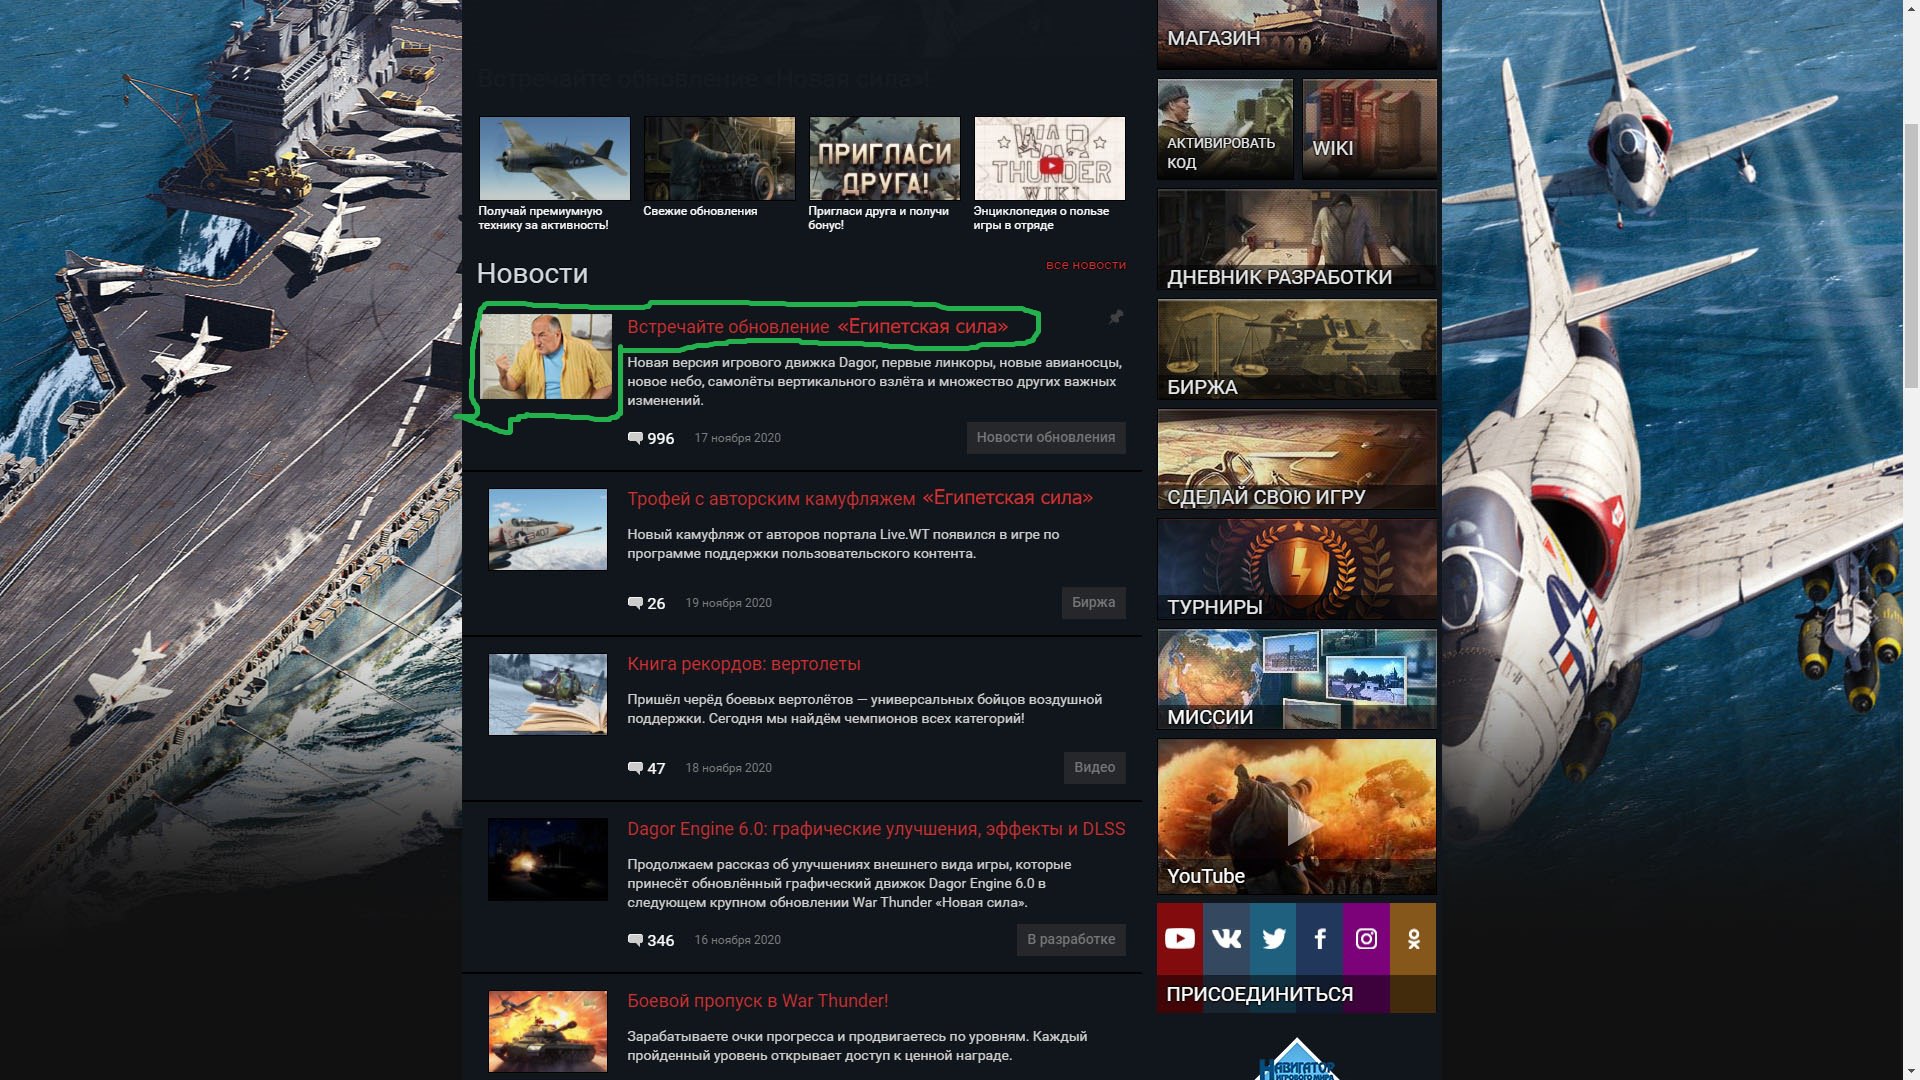
Task: Open 'Книга рекордов: вертолеты' headline
Action: [744, 664]
